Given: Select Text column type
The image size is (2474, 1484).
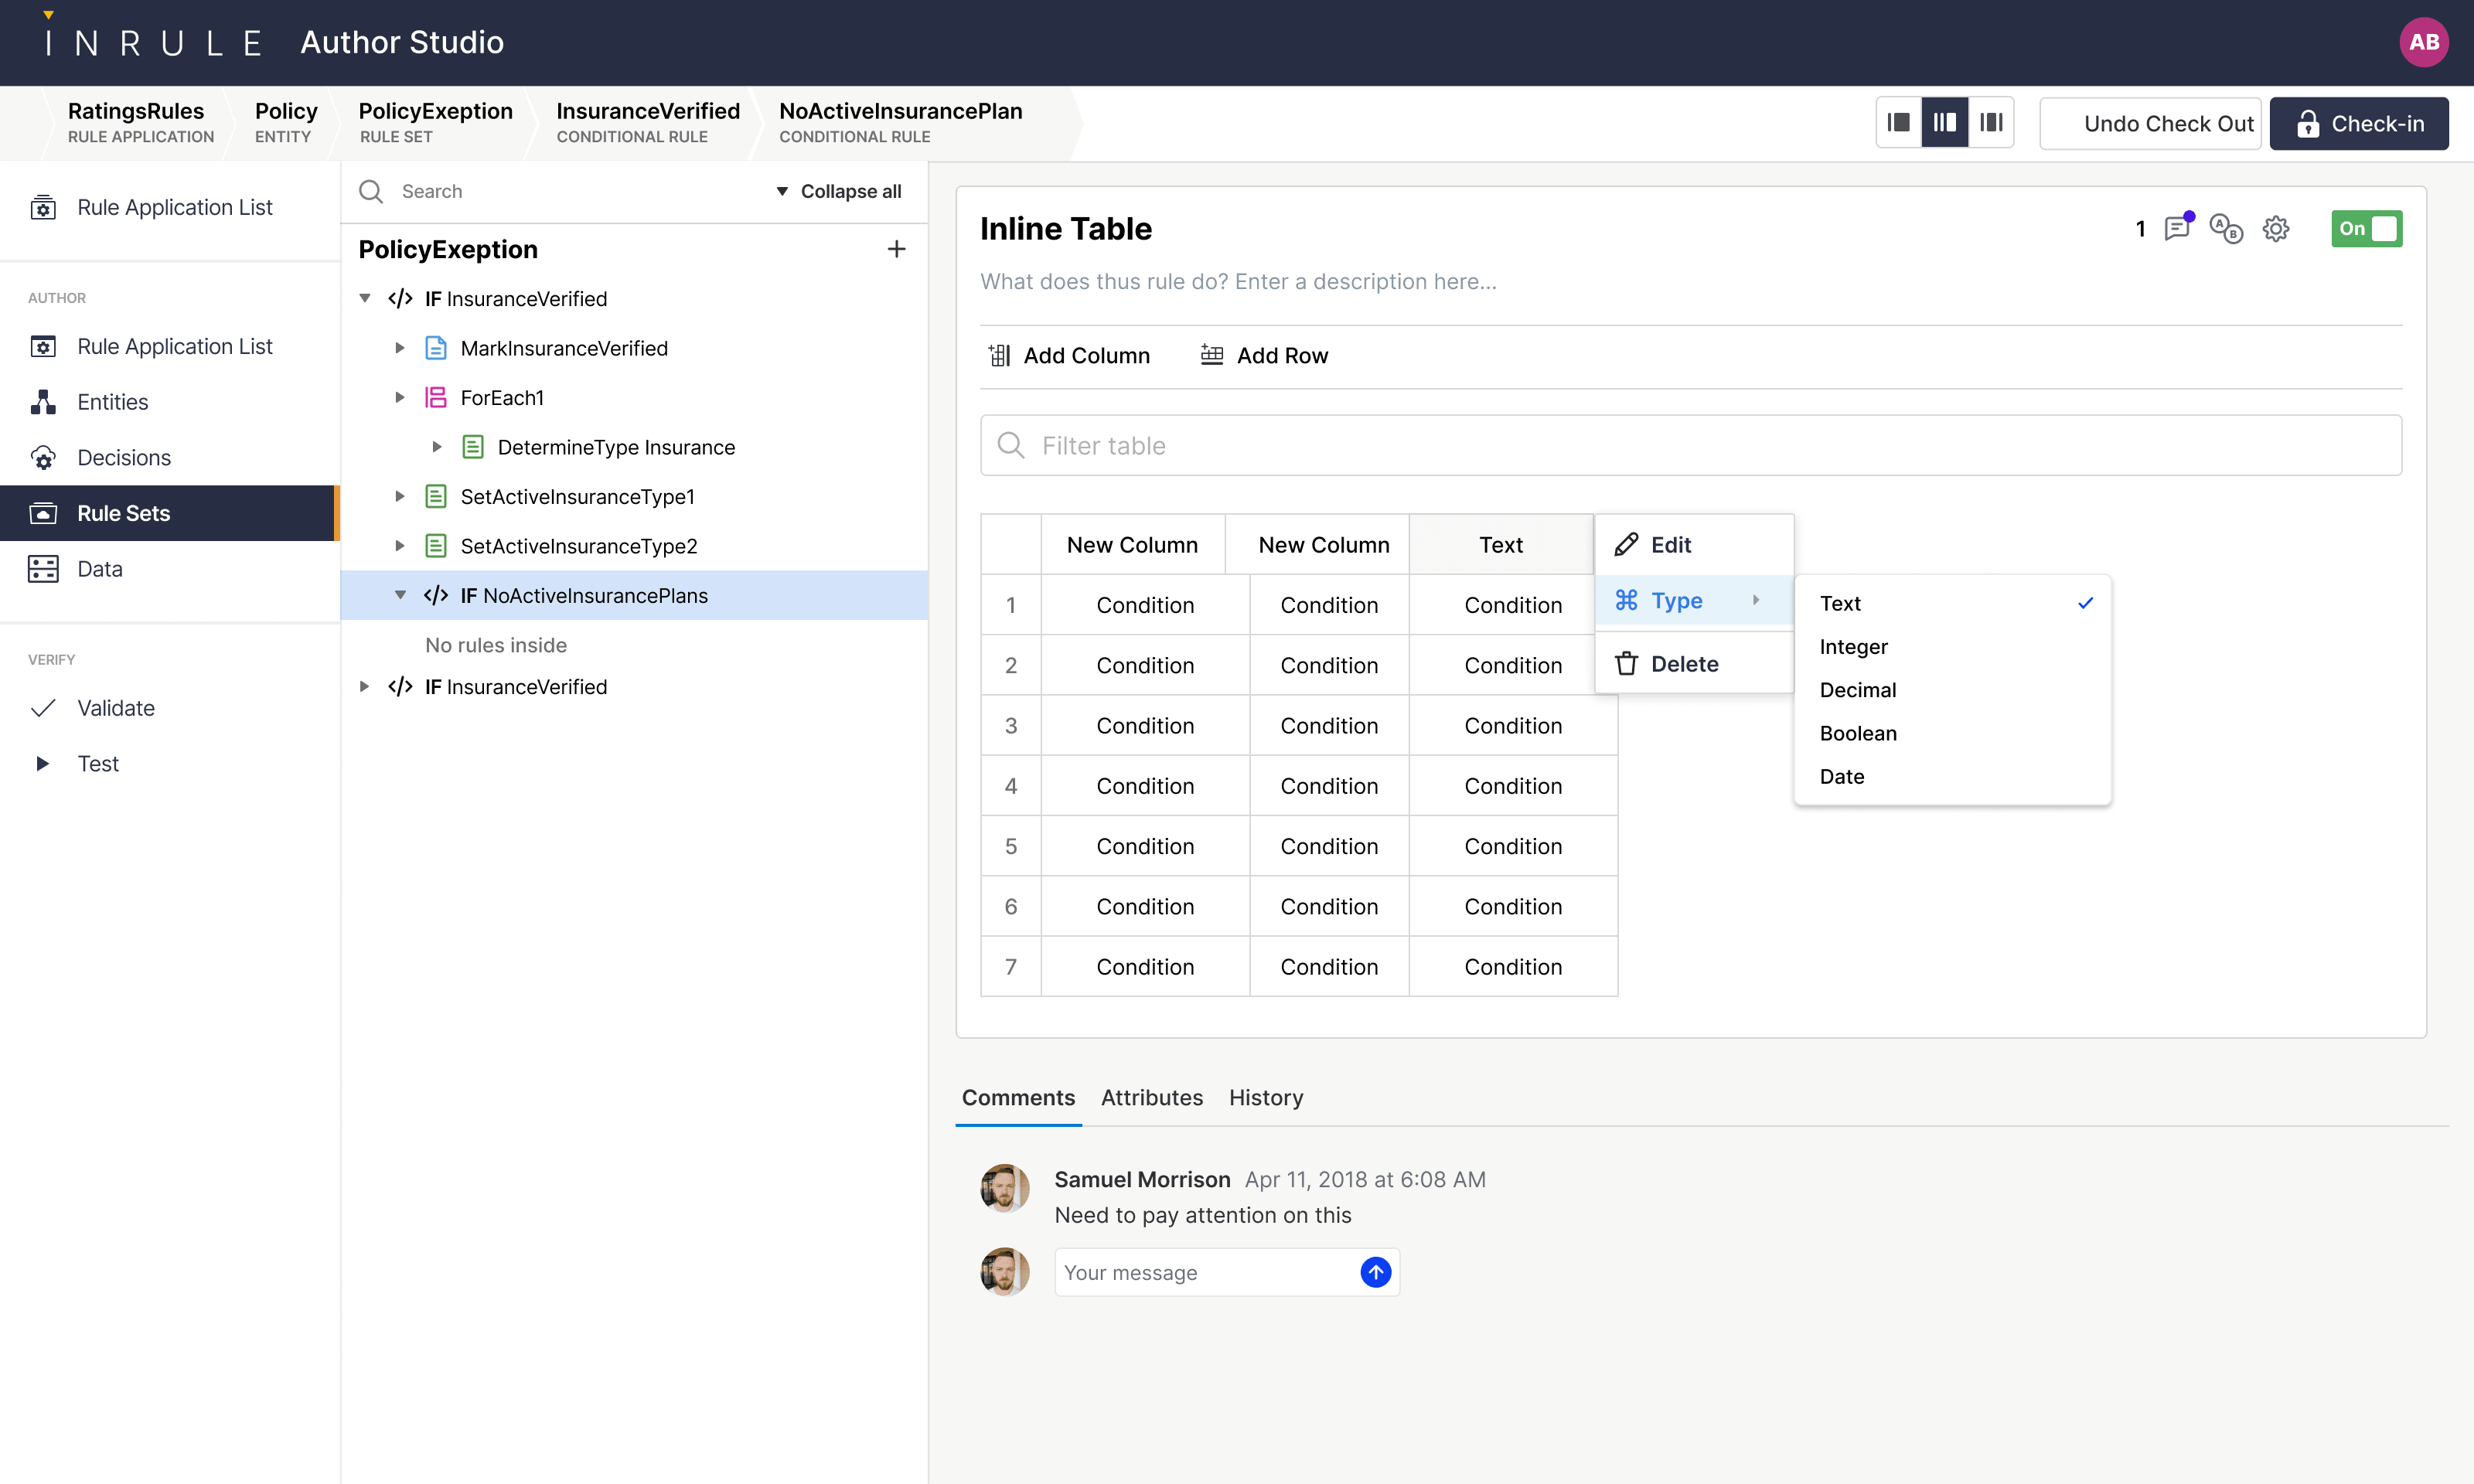Looking at the screenshot, I should [1952, 603].
